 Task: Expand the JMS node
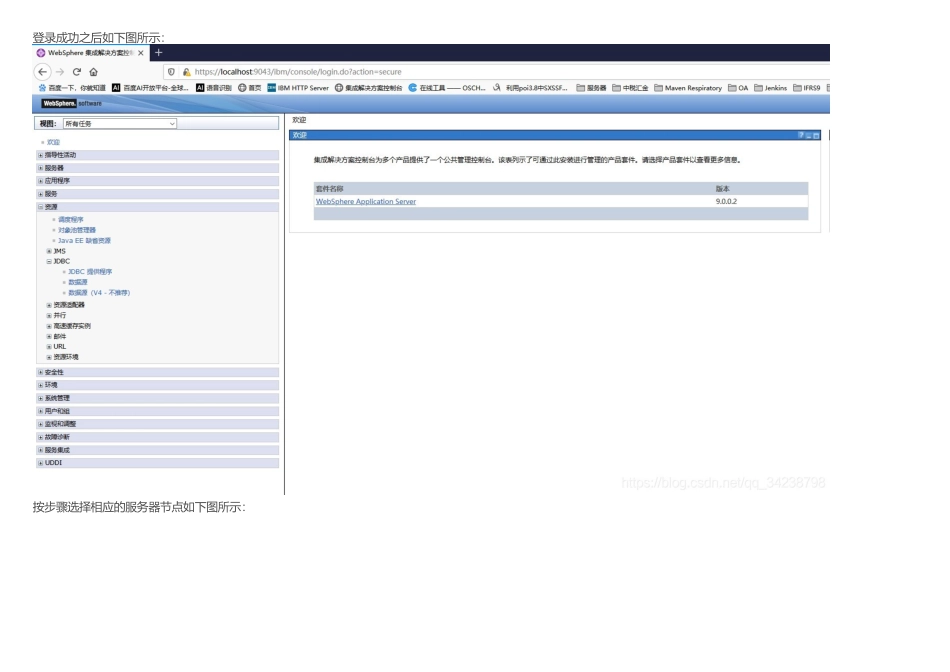(x=49, y=251)
